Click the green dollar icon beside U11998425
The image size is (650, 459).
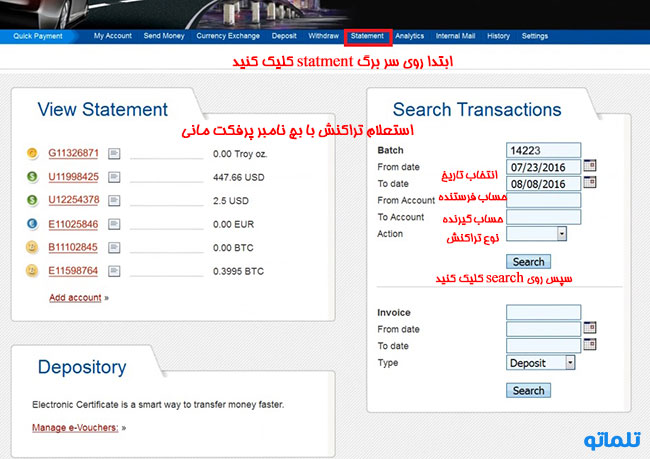coord(32,177)
